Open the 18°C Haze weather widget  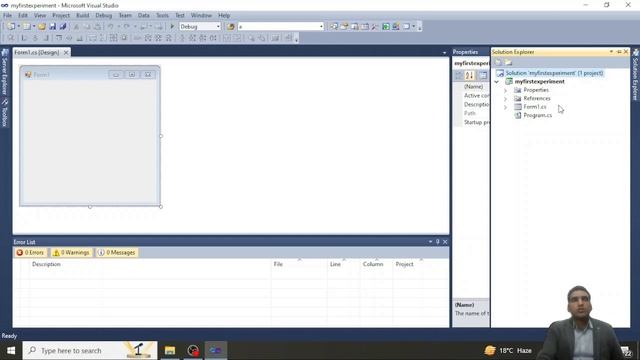tap(508, 351)
